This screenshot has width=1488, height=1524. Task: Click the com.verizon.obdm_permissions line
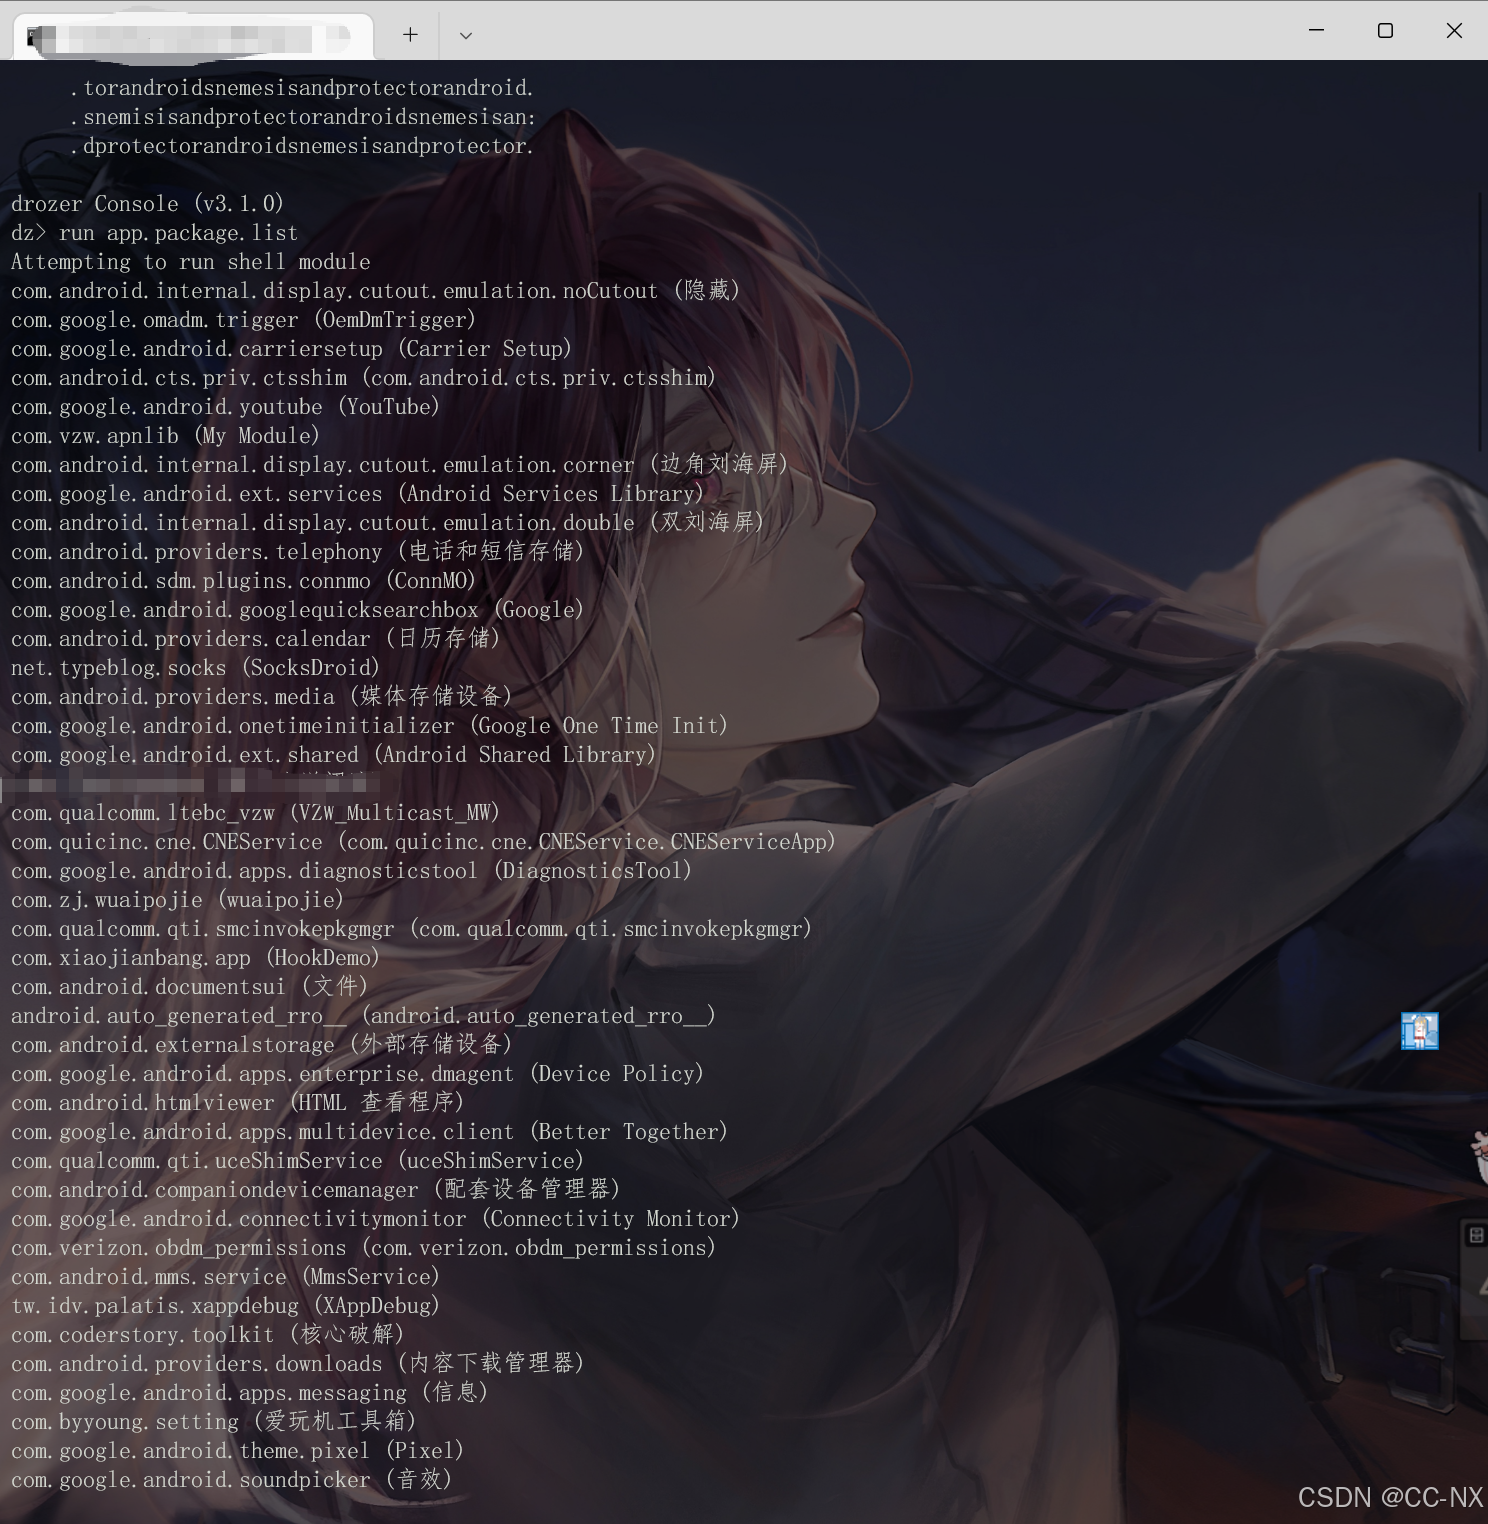(364, 1248)
